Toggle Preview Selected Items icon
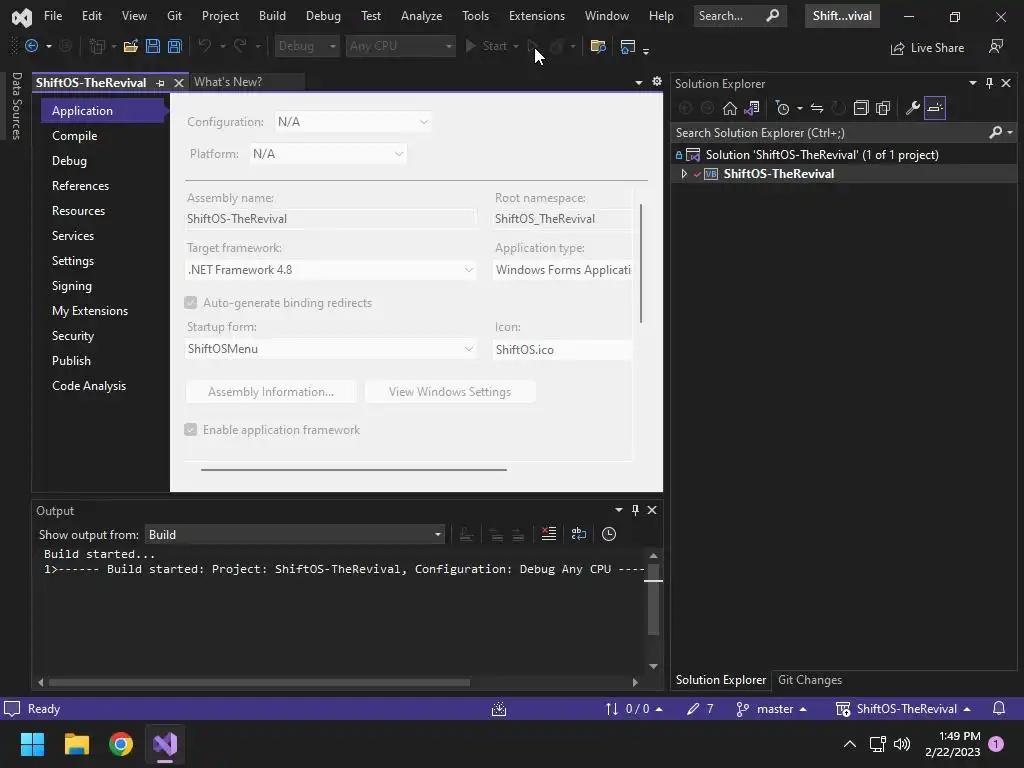 935,108
